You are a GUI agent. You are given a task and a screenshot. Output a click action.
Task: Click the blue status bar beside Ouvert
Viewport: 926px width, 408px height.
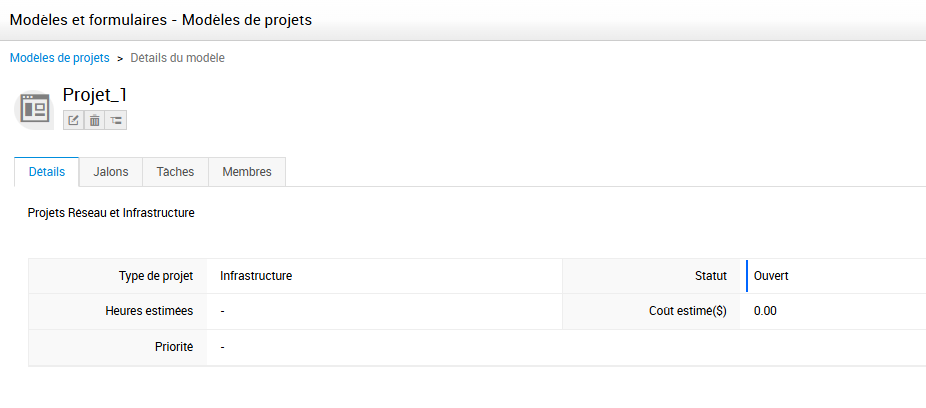click(x=747, y=276)
